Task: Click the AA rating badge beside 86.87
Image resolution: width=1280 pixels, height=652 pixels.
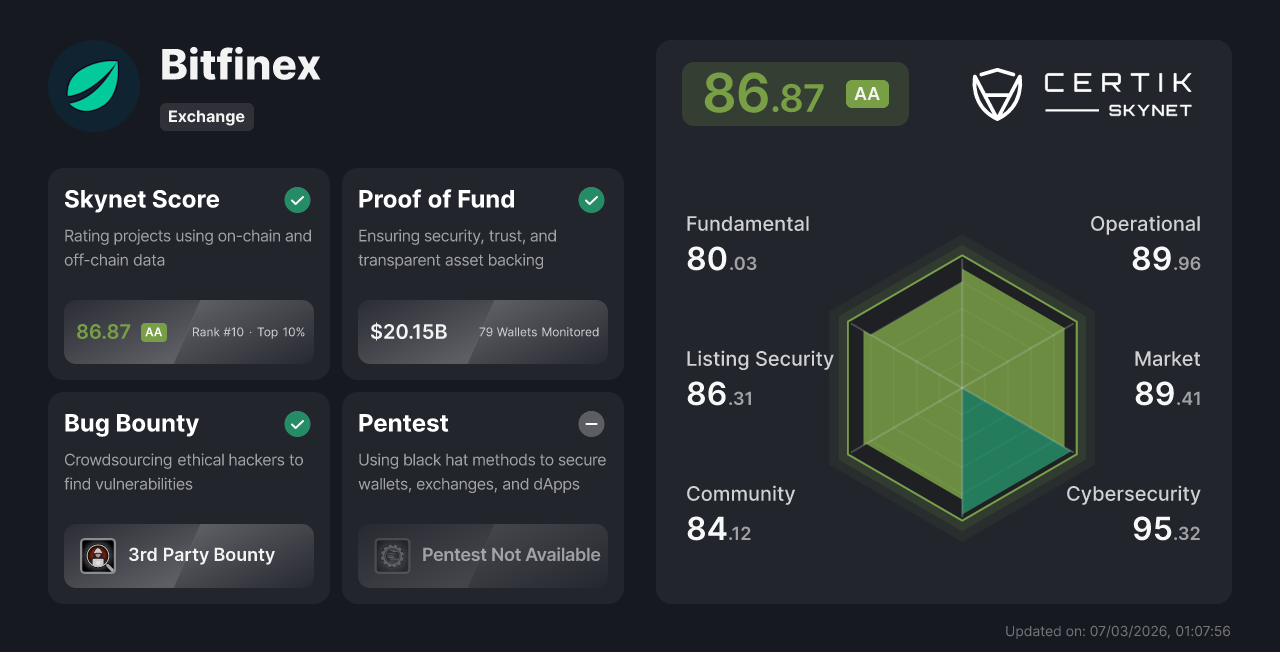Action: pos(867,94)
